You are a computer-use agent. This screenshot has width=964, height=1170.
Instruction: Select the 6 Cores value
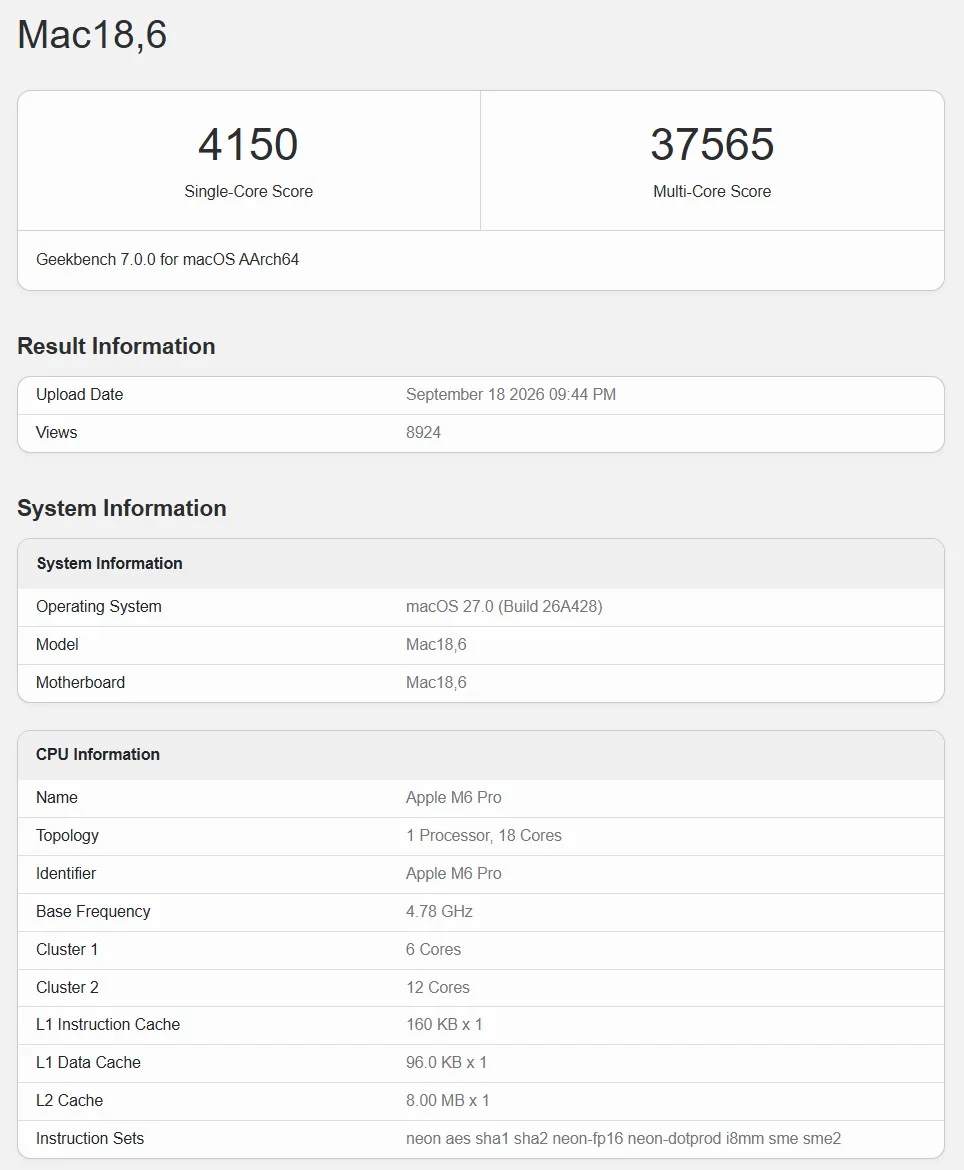tap(434, 950)
